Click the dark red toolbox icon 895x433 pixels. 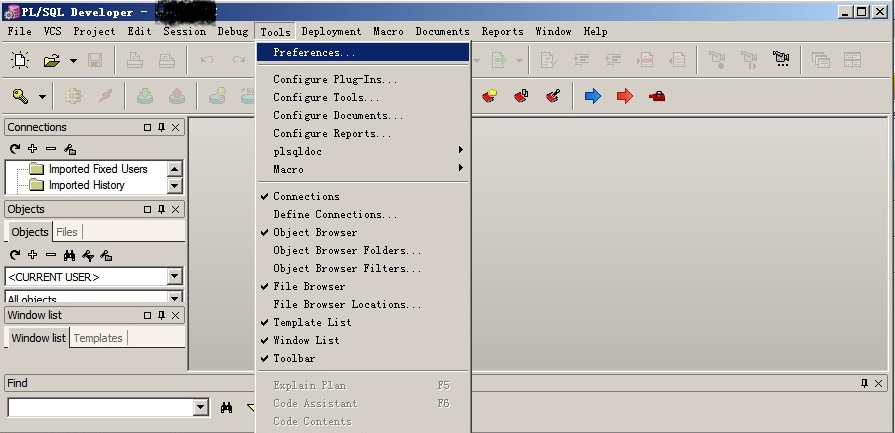click(657, 96)
